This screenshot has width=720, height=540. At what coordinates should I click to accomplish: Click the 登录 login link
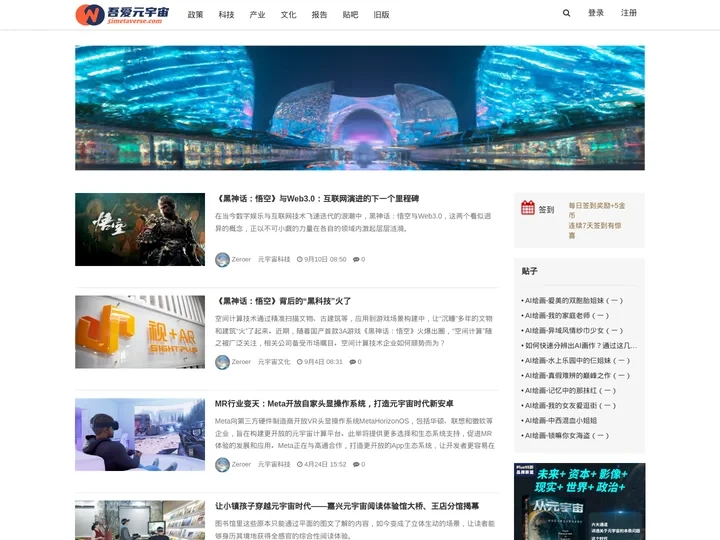click(x=596, y=13)
